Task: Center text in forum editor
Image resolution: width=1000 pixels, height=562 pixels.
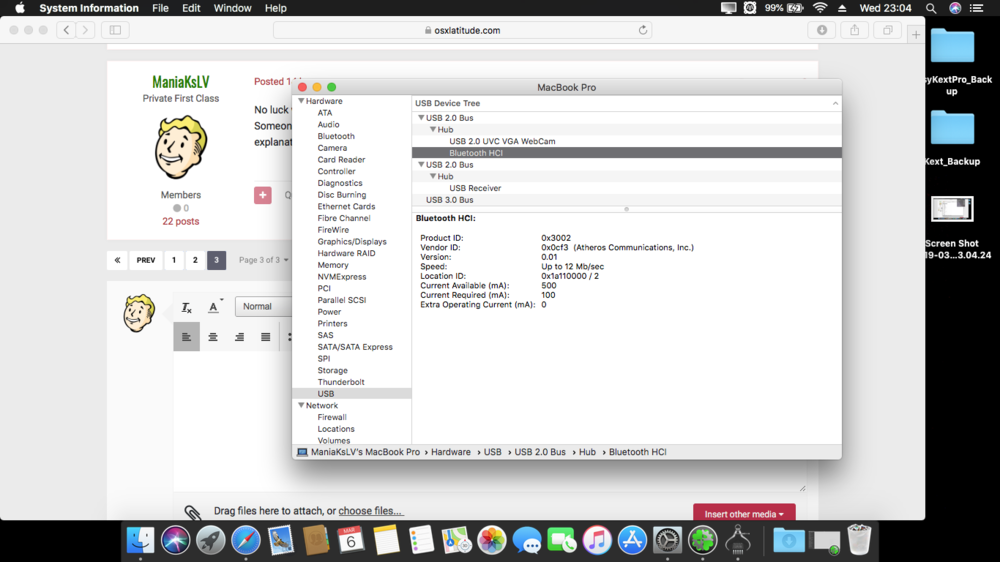Action: (x=213, y=337)
